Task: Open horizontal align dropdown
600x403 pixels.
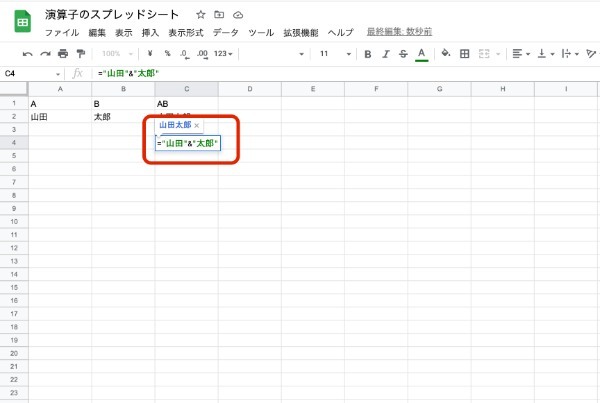Action: click(521, 54)
